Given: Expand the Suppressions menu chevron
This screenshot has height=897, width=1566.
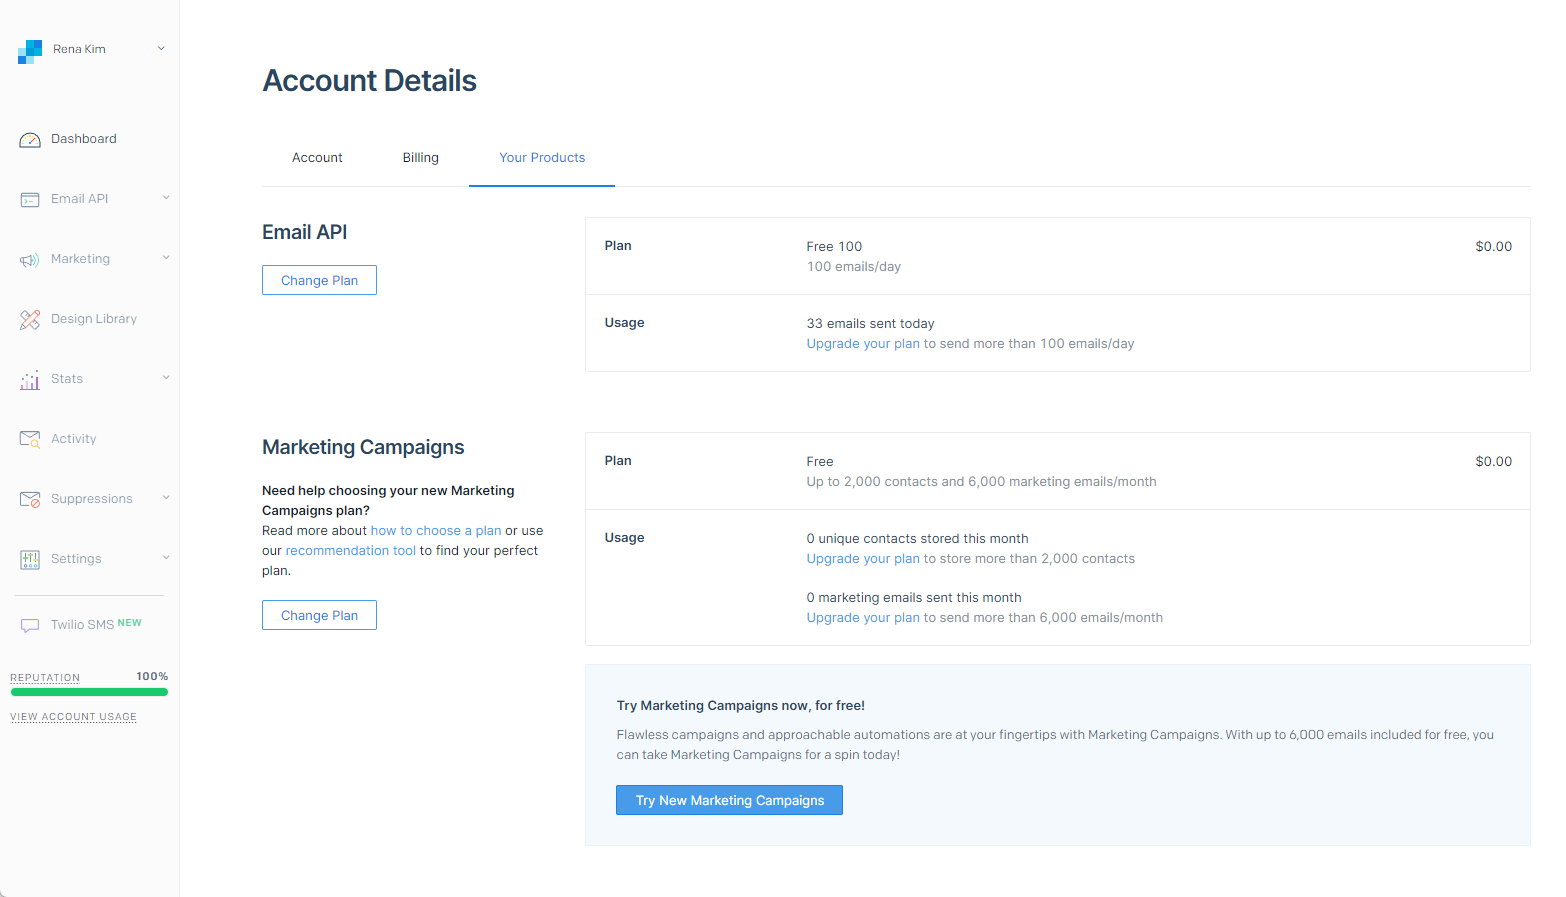Looking at the screenshot, I should point(166,498).
